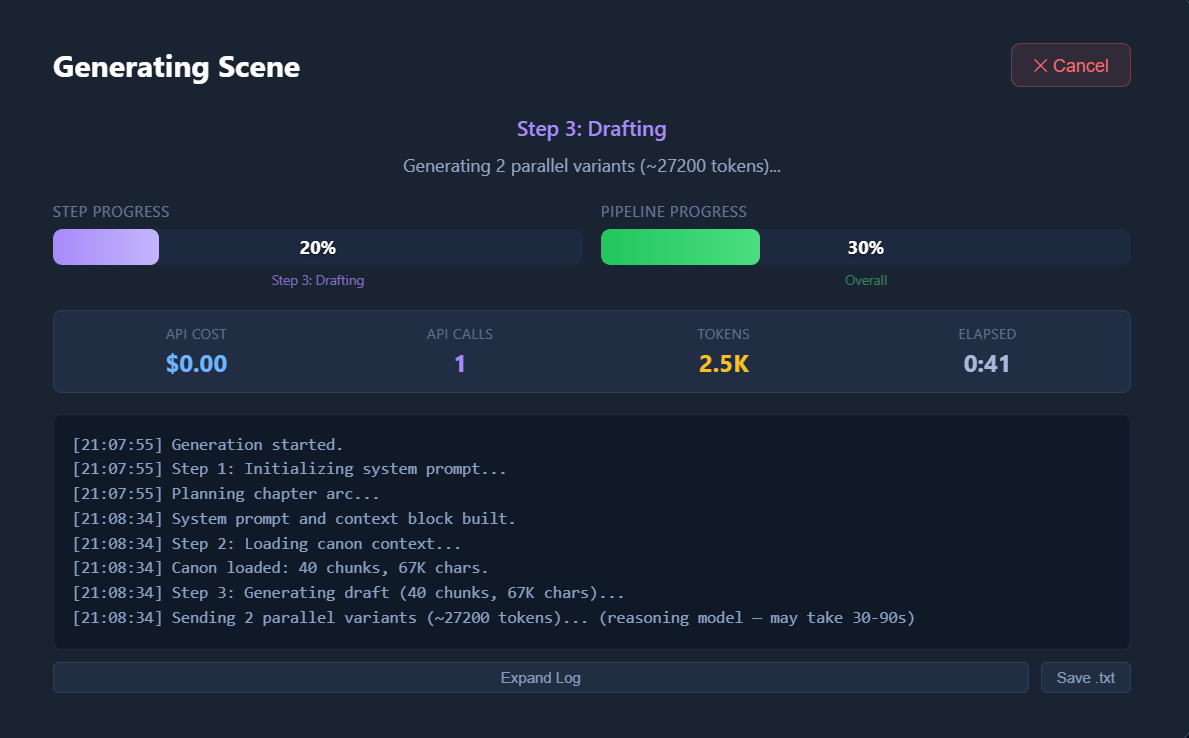1189x738 pixels.
Task: Click the PIPELINE PROGRESS label
Action: [x=673, y=212]
